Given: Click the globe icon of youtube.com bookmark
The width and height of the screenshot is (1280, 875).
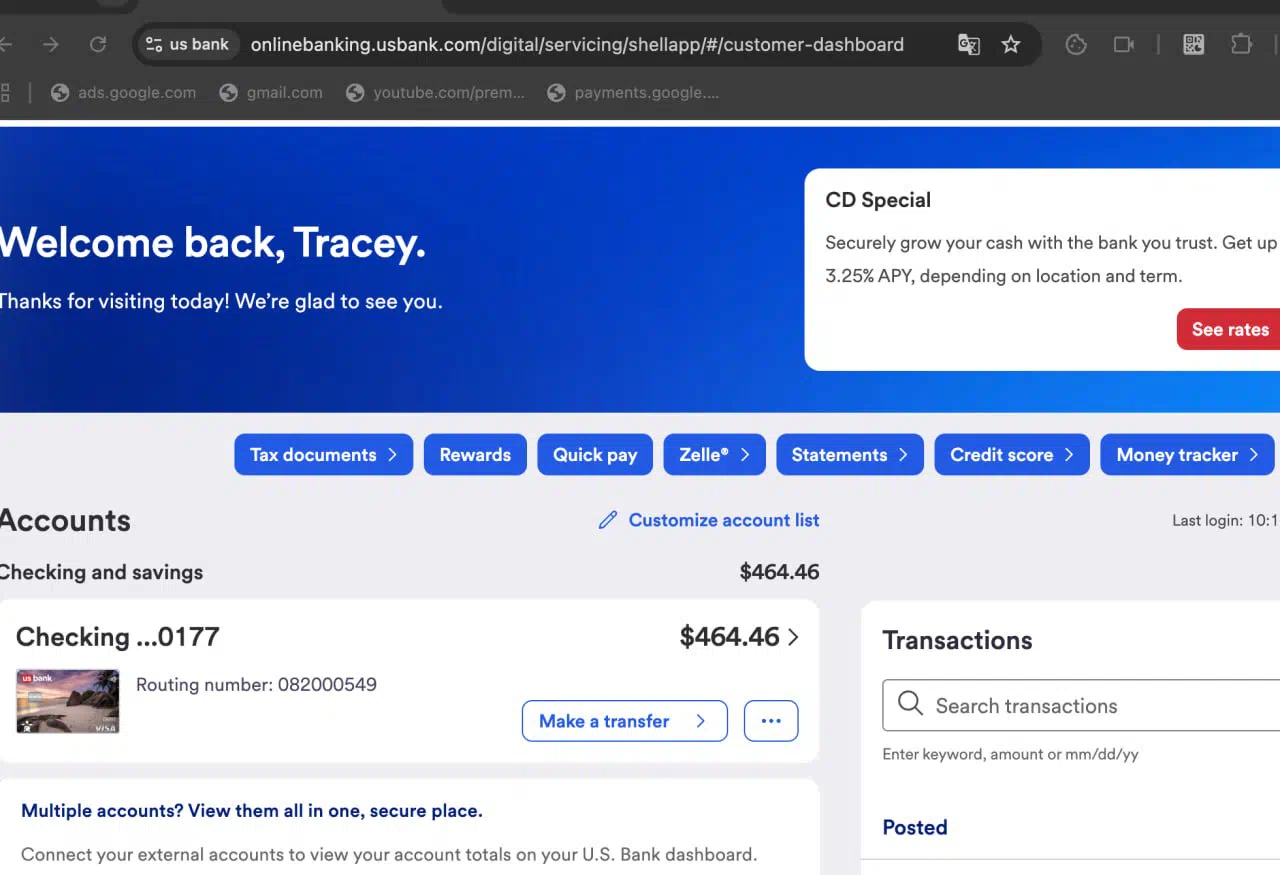Looking at the screenshot, I should click(355, 93).
